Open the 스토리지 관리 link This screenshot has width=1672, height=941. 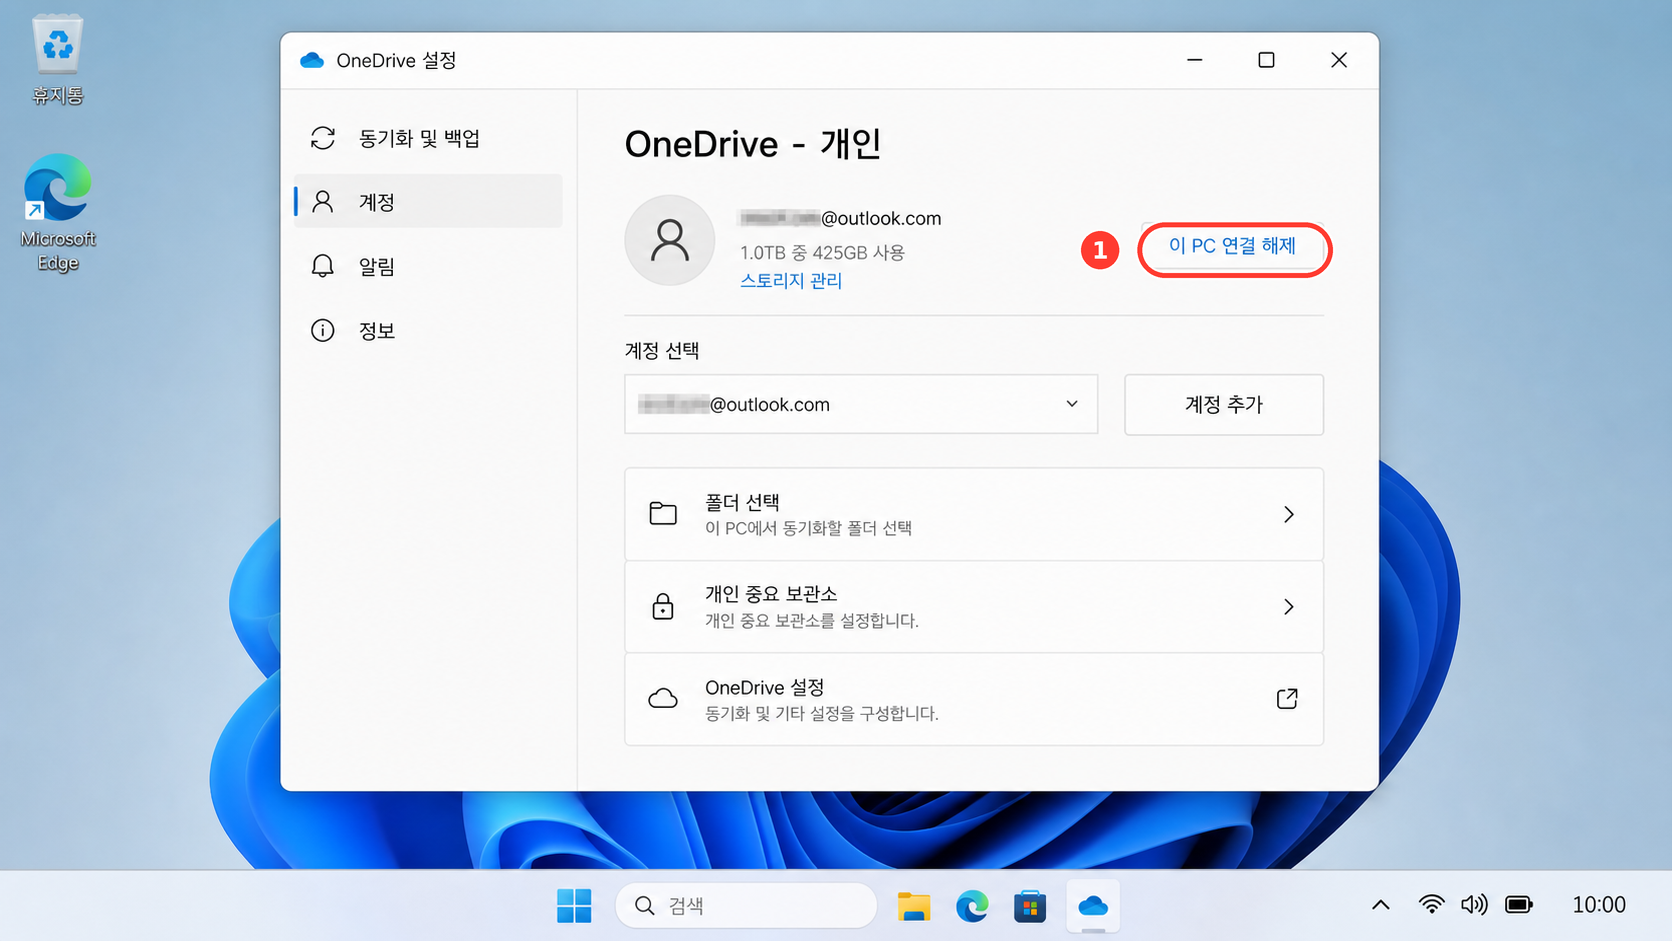tap(791, 281)
